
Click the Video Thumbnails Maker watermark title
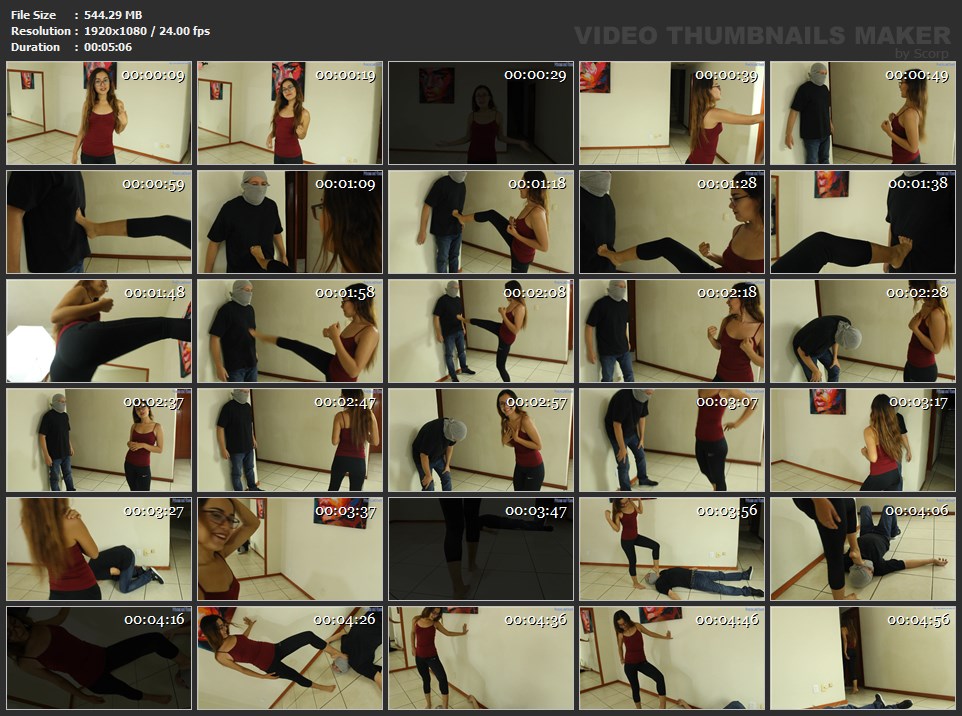click(x=762, y=36)
